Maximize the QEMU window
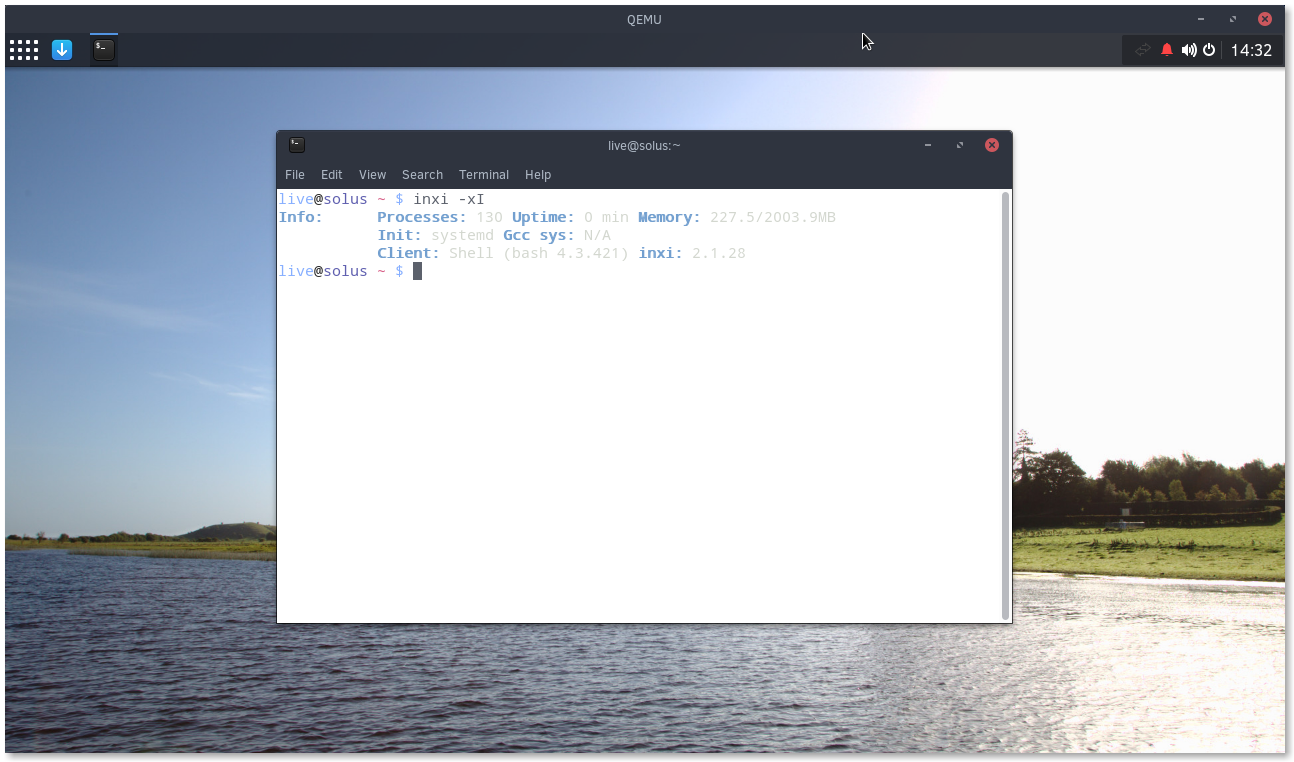This screenshot has width=1294, height=762. pos(1233,19)
